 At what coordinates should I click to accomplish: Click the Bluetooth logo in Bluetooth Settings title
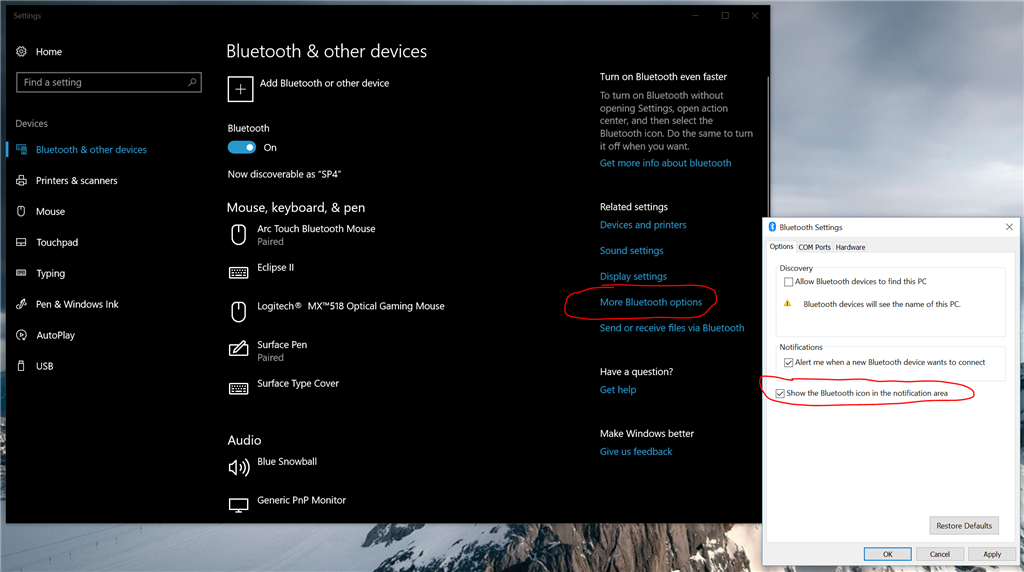(x=772, y=227)
